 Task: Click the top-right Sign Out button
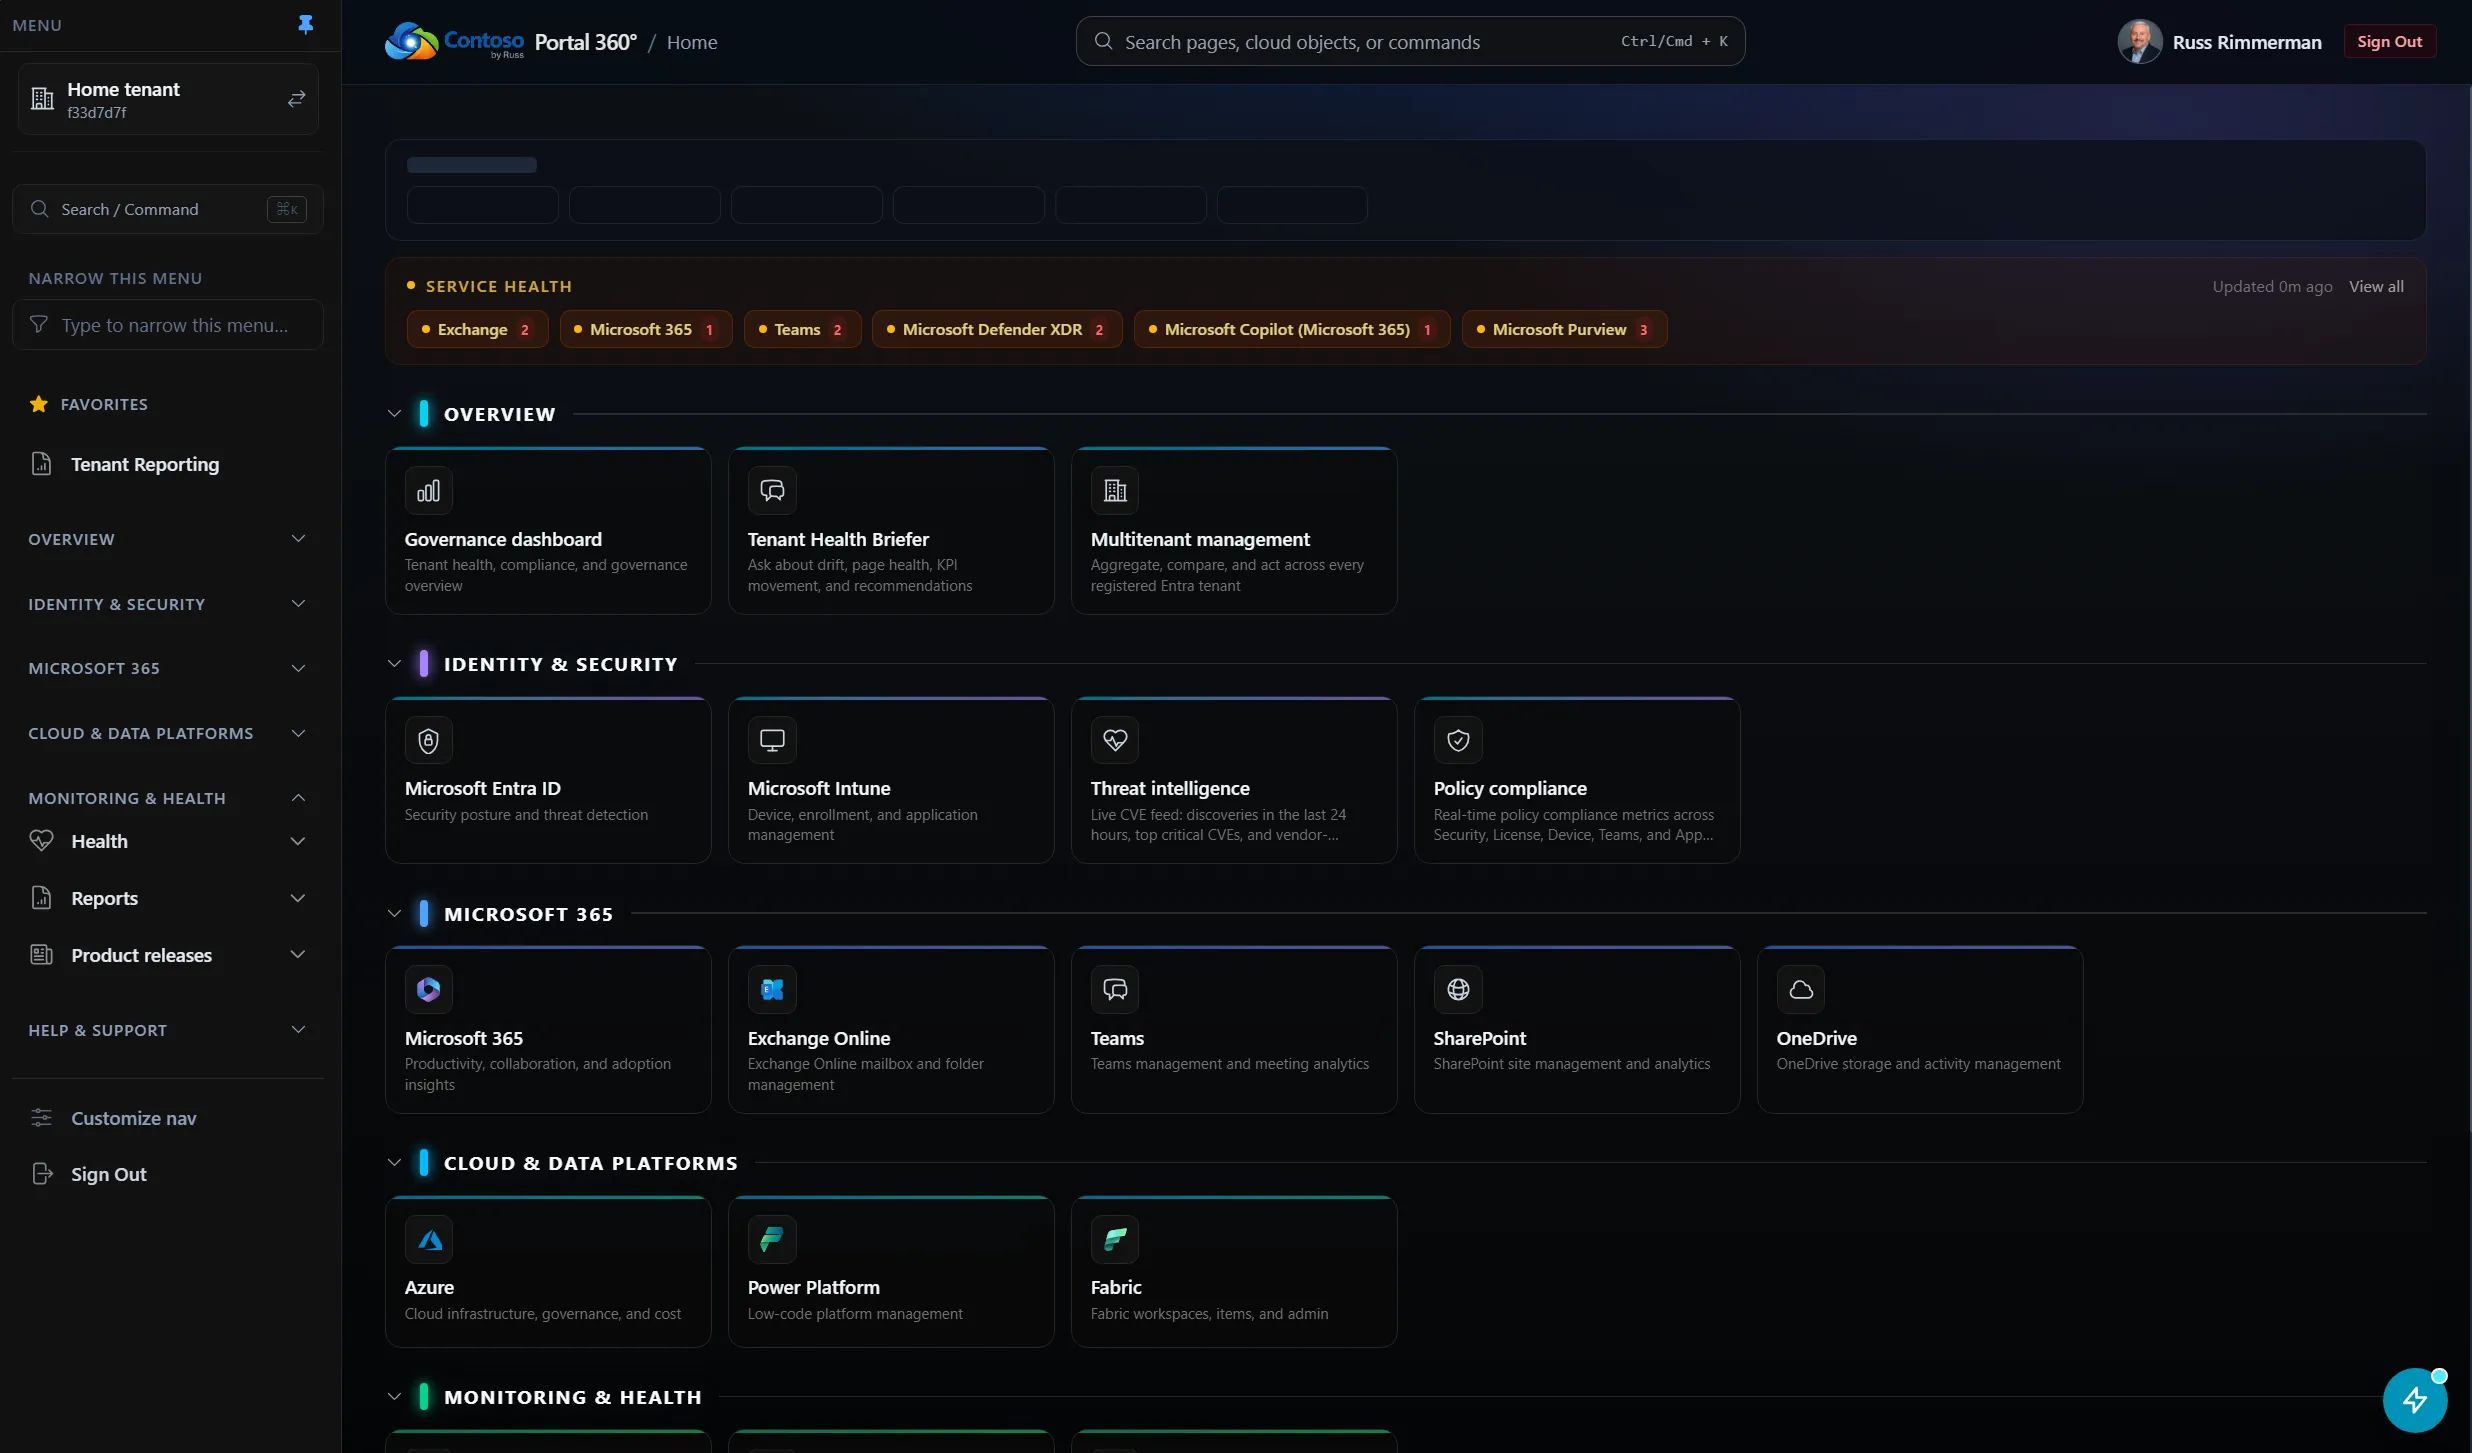coord(2389,42)
